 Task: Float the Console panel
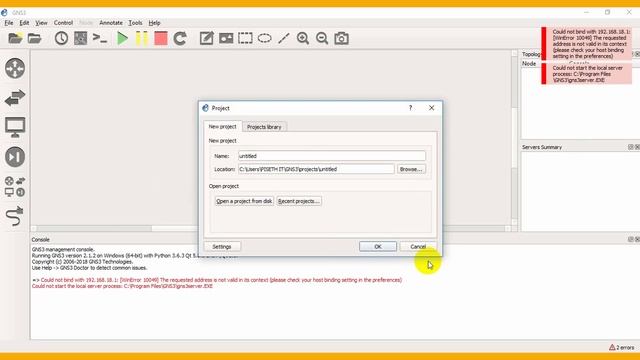point(631,240)
